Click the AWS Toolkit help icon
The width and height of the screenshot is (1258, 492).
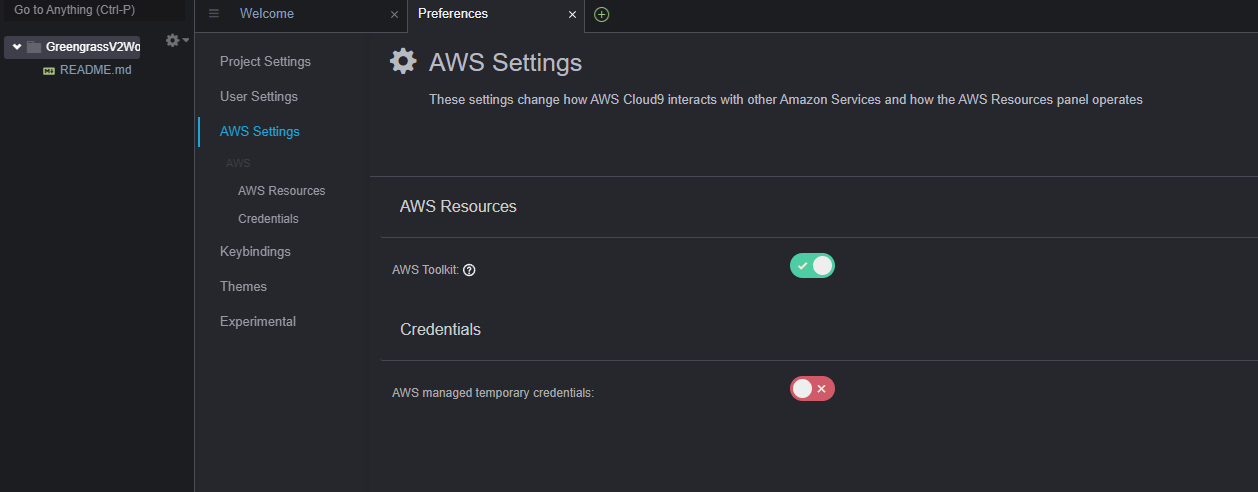pos(469,270)
